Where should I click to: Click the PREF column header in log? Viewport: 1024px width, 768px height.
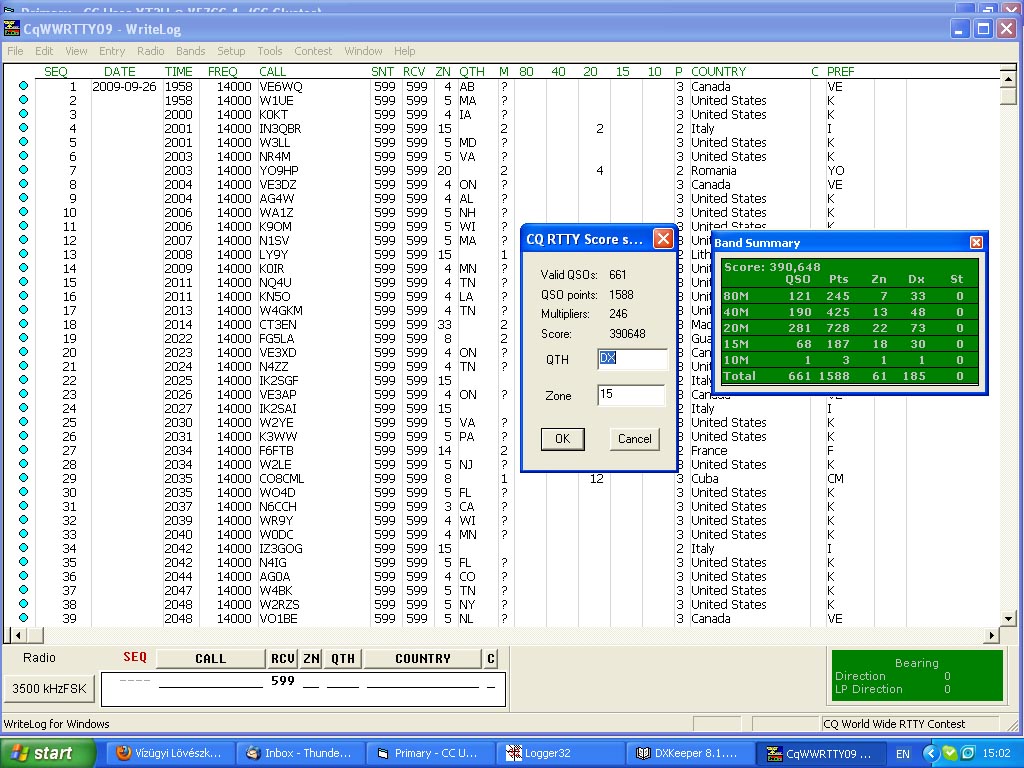click(x=840, y=72)
